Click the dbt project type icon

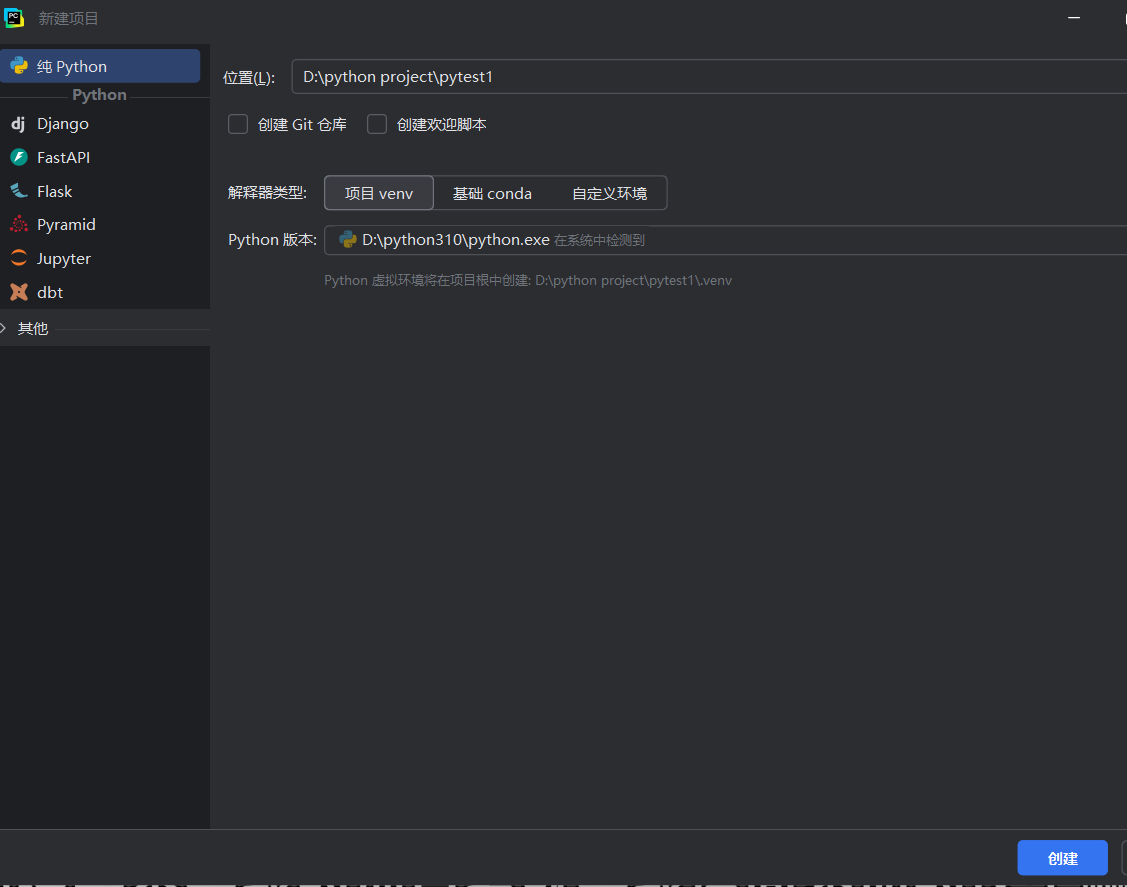19,293
